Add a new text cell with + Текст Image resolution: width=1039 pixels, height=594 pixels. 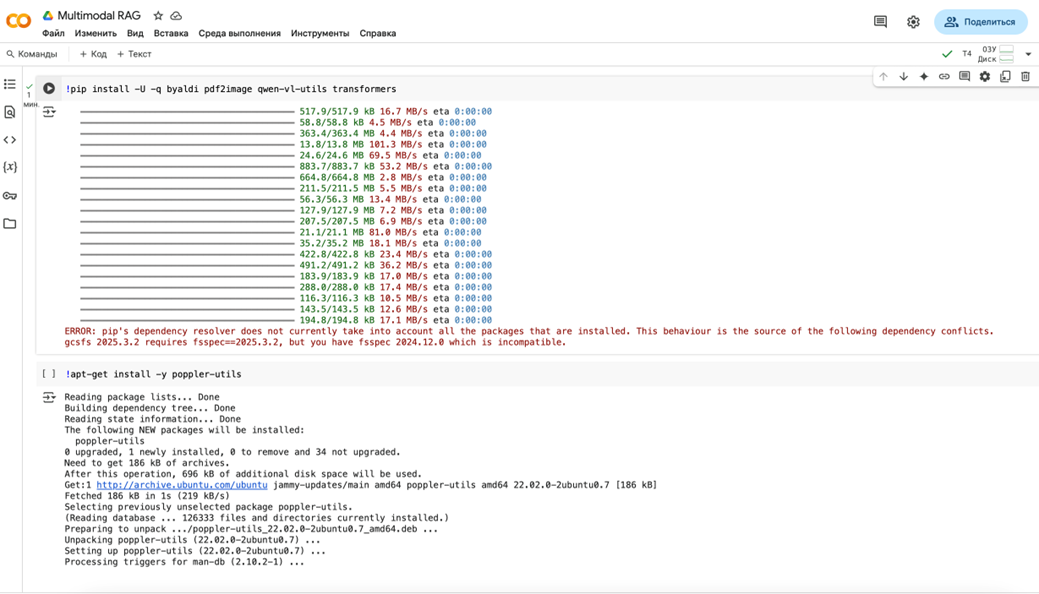(135, 54)
